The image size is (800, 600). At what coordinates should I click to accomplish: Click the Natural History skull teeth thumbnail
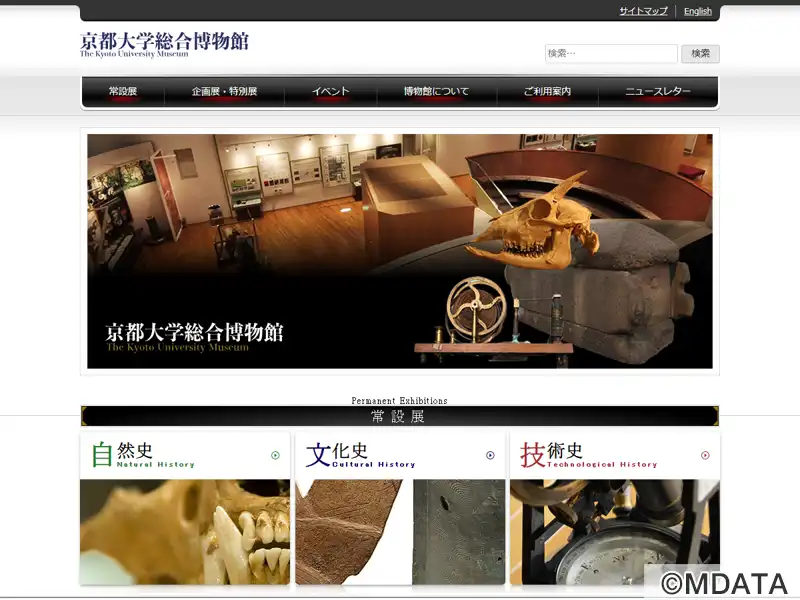pyautogui.click(x=185, y=532)
